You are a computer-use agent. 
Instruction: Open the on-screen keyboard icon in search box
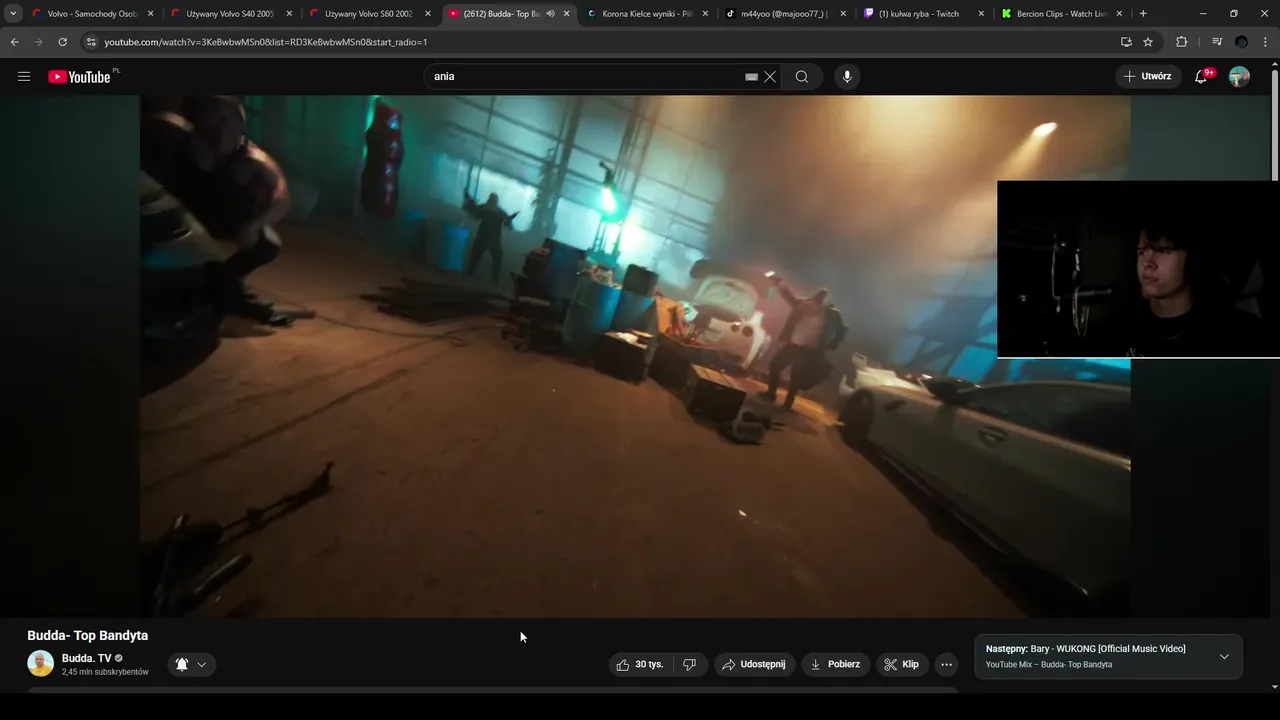[751, 77]
